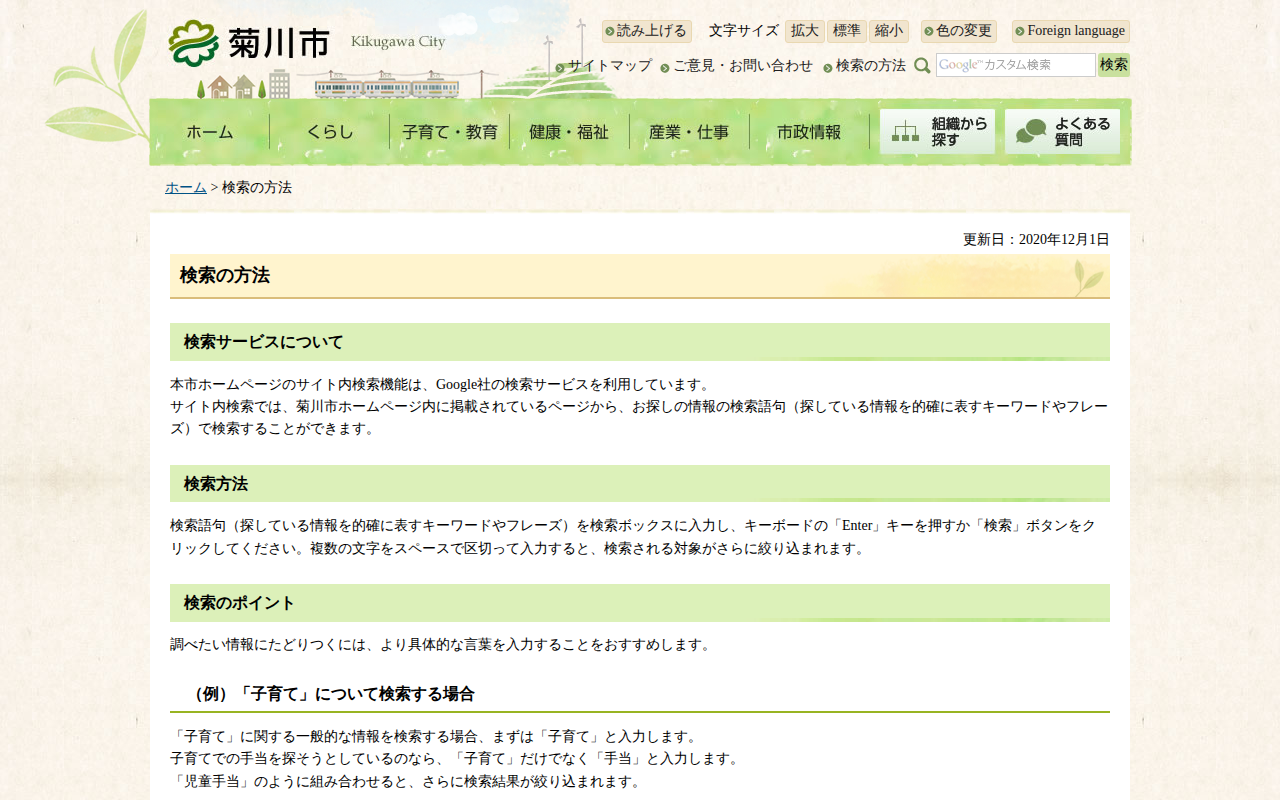Go to ホーム in main navigation
Screen dimensions: 1280x800
(210, 132)
